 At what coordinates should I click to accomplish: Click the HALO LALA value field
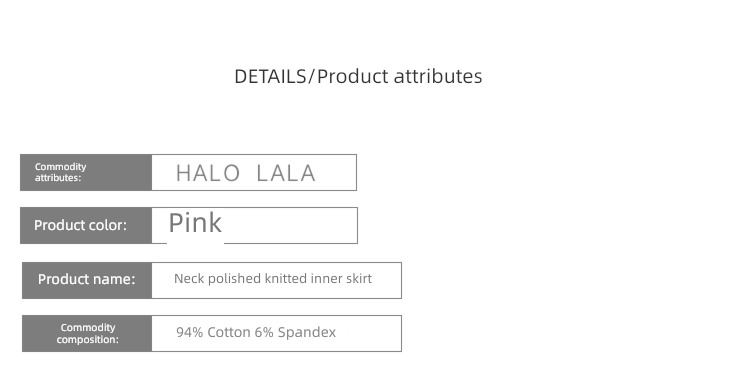(x=254, y=172)
